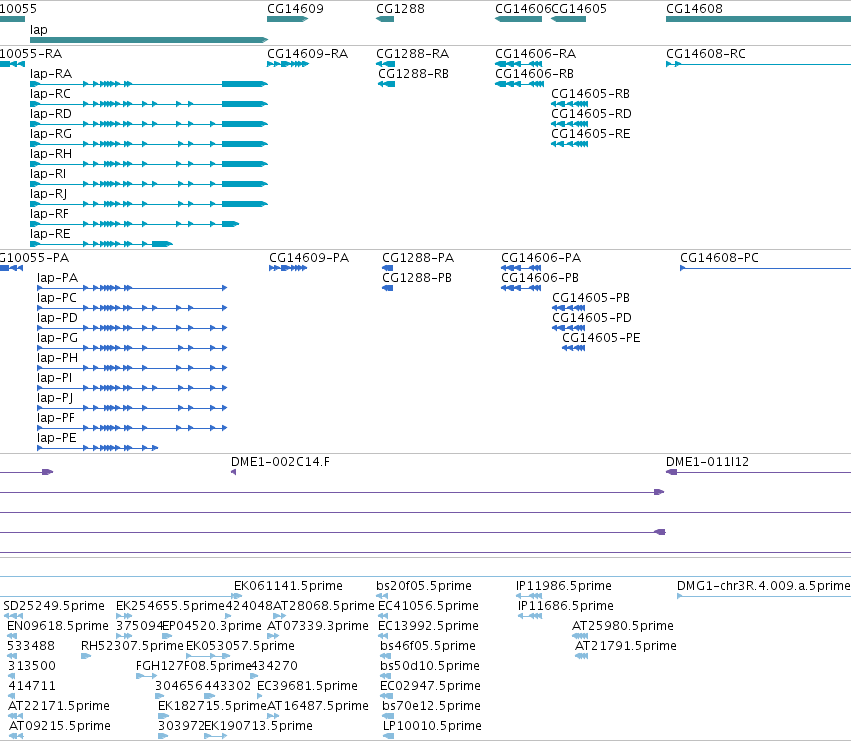
Task: Click the AT09215.5prime EST label
Action: [60, 726]
